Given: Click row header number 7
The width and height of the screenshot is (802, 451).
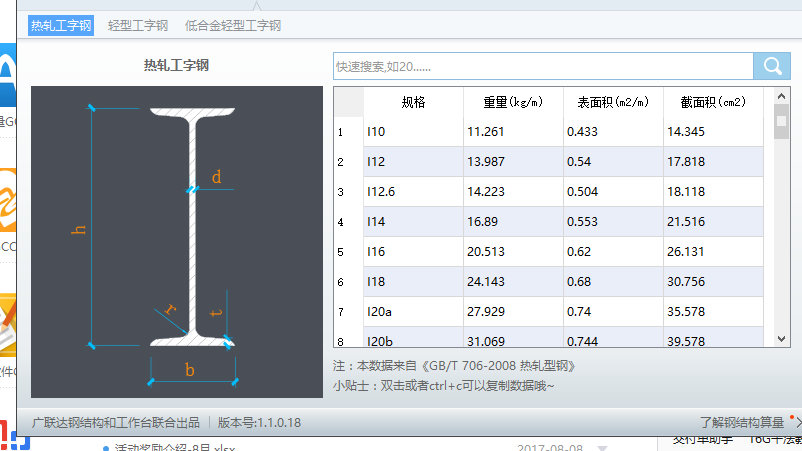Looking at the screenshot, I should (349, 312).
